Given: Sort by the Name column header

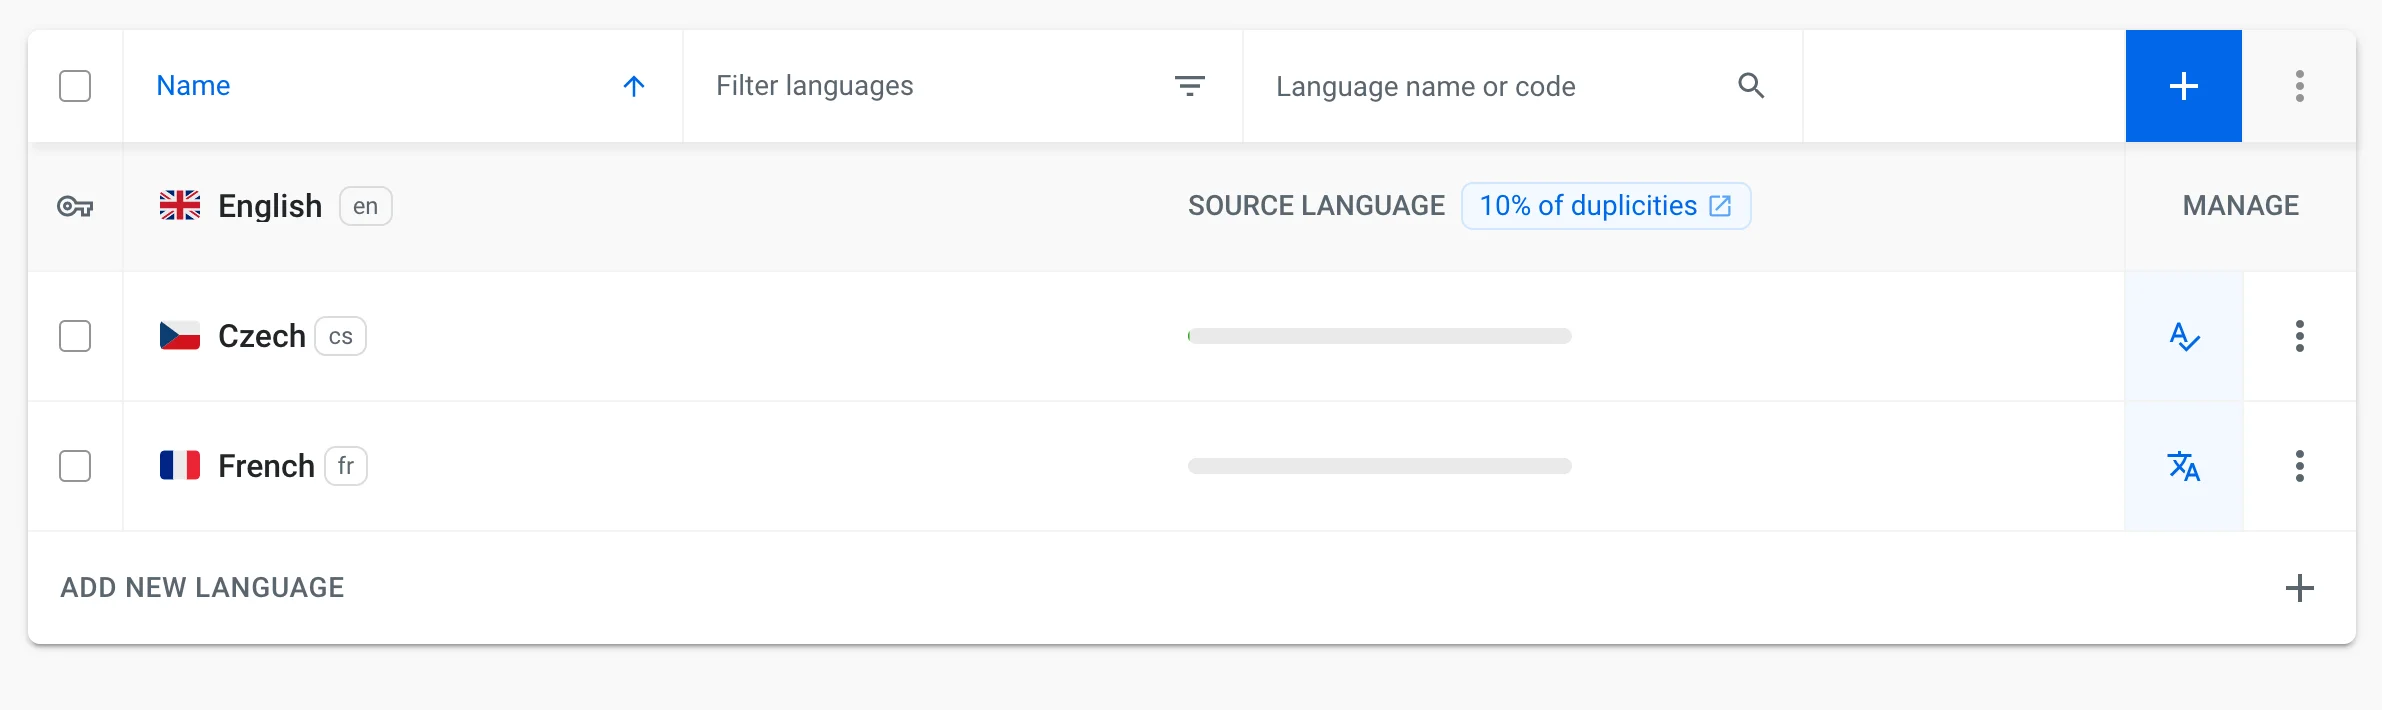Looking at the screenshot, I should pos(193,86).
